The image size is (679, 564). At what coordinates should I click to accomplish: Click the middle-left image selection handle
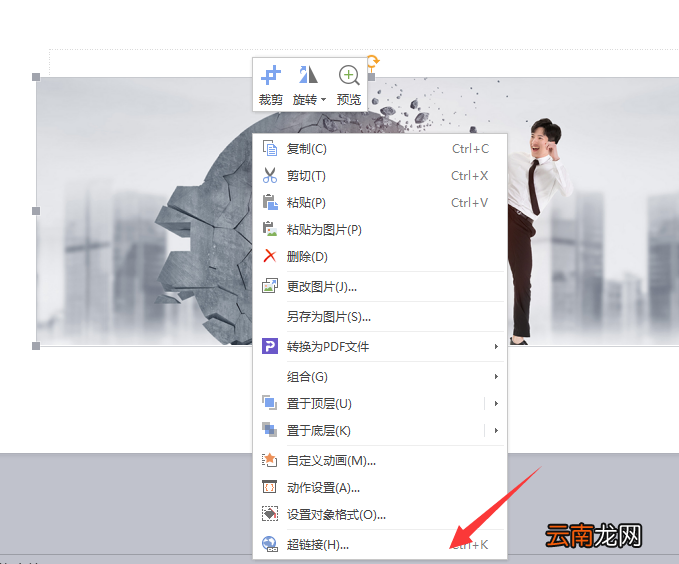click(36, 211)
